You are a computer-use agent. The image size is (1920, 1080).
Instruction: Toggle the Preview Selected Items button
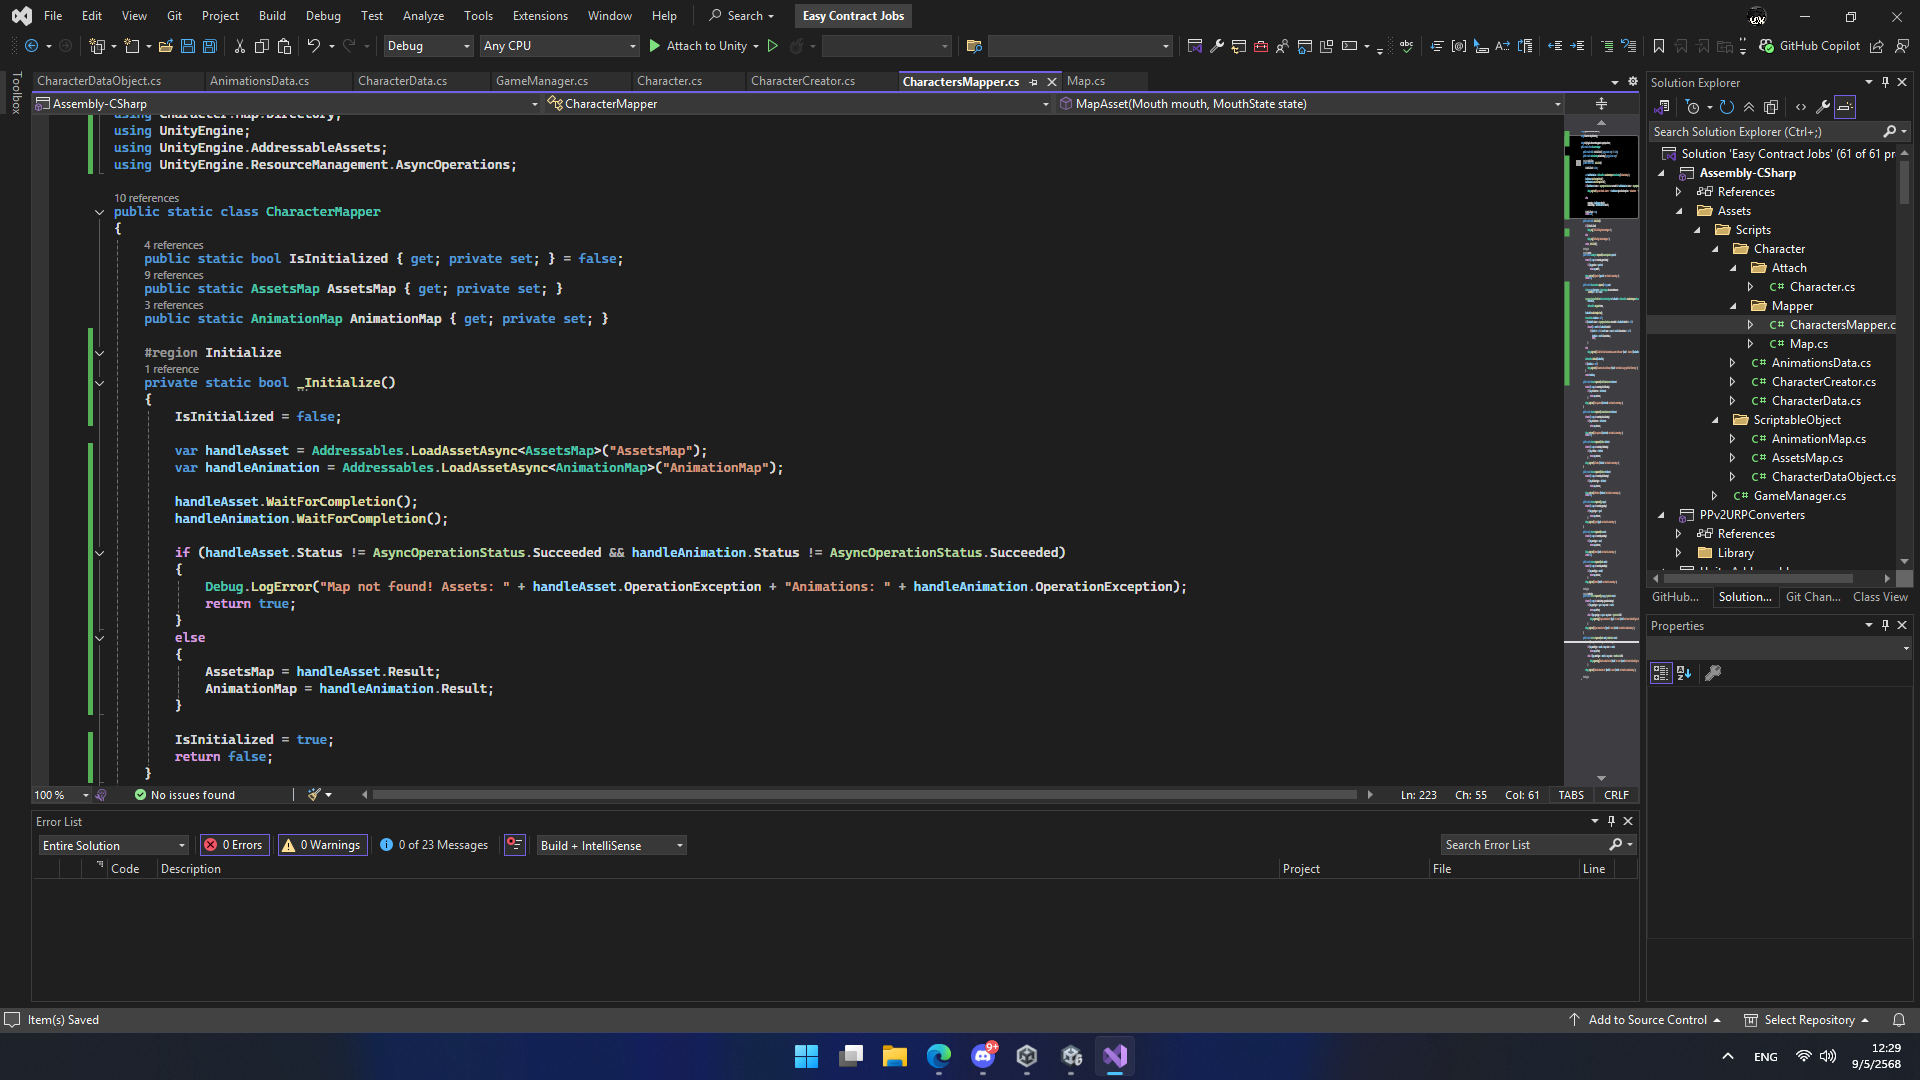[515, 845]
